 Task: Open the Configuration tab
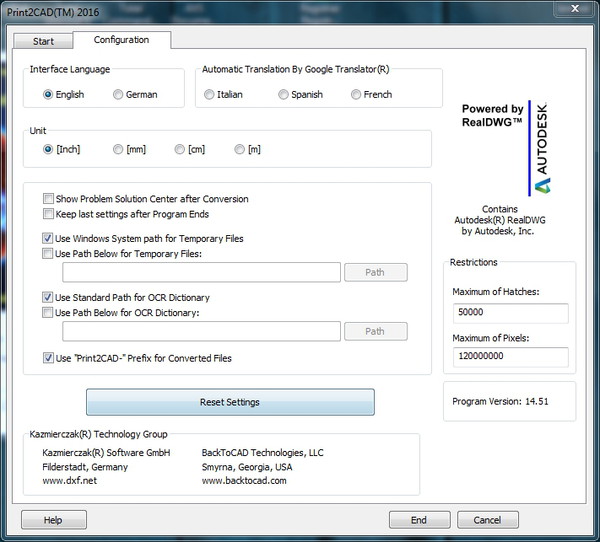click(122, 40)
